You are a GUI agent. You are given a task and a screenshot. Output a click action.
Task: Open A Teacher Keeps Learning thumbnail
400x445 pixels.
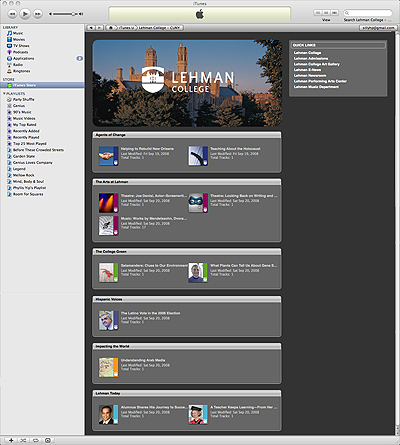(198, 414)
